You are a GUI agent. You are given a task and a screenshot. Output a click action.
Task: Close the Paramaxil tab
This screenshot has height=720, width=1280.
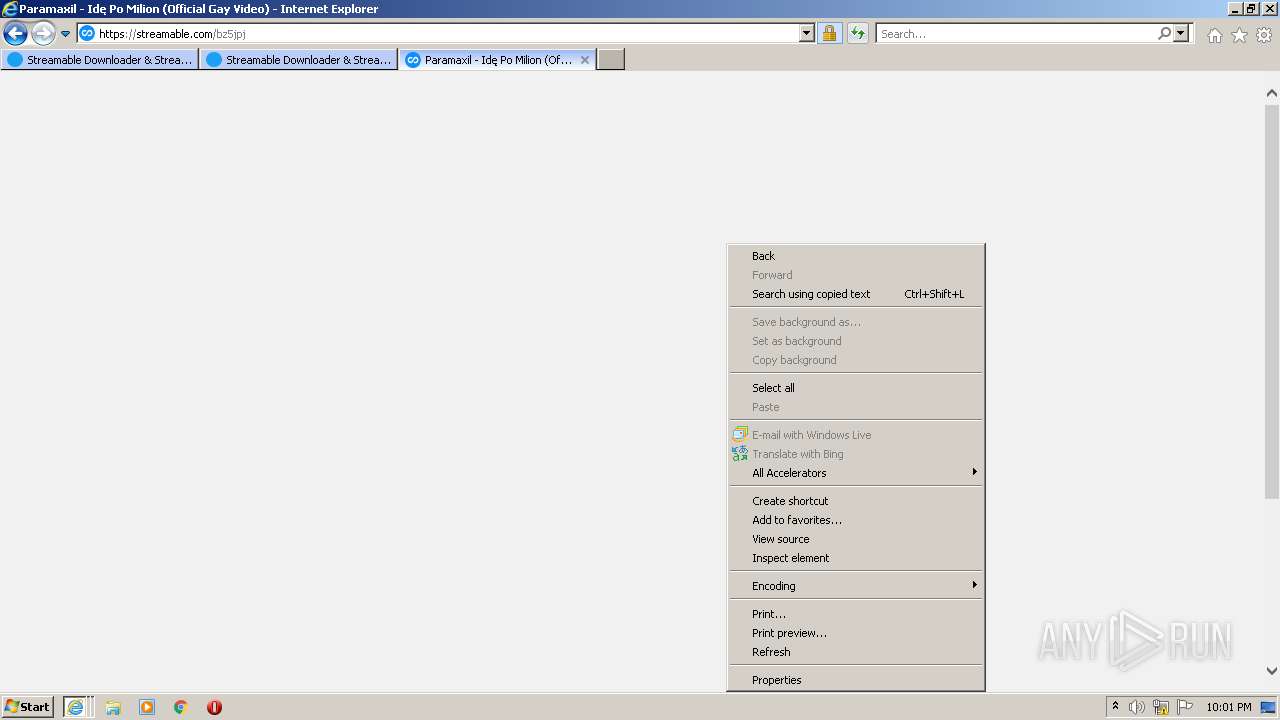585,60
